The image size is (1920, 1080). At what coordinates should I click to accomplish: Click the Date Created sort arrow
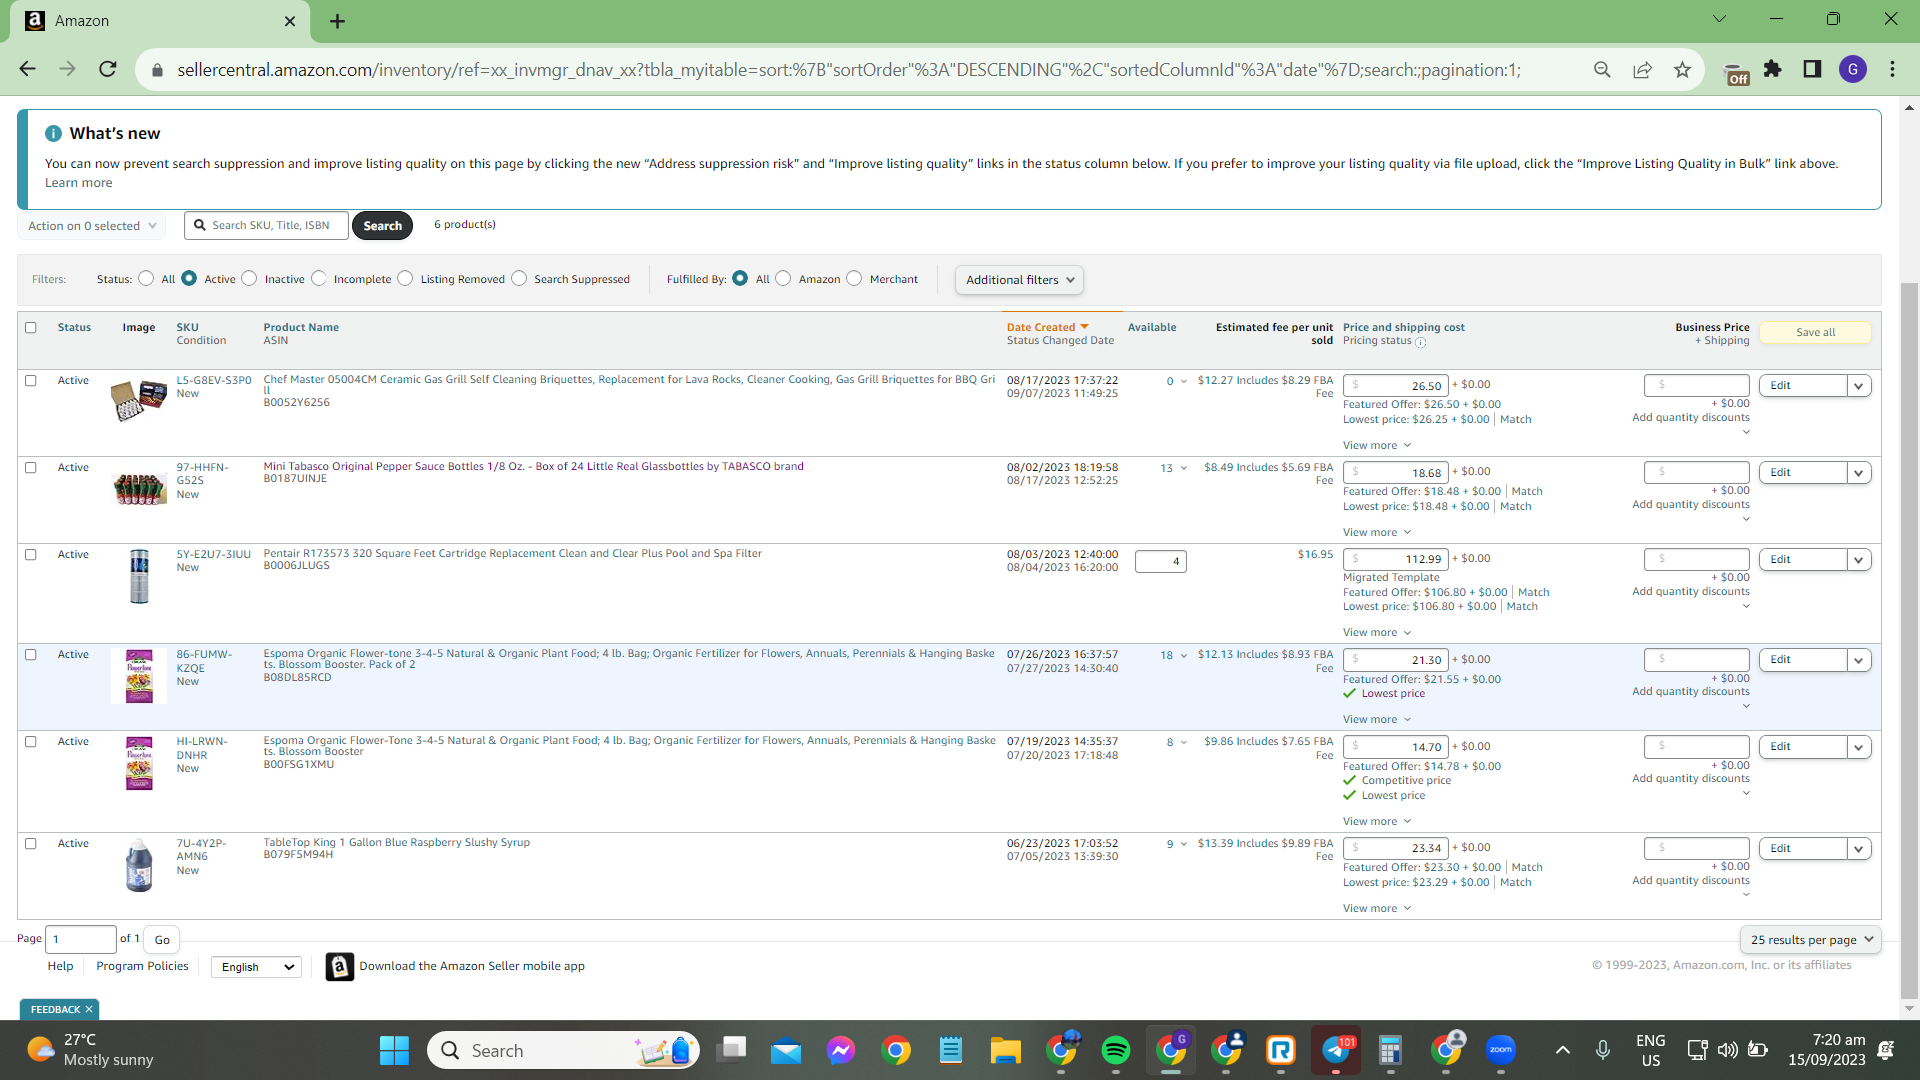pyautogui.click(x=1084, y=327)
